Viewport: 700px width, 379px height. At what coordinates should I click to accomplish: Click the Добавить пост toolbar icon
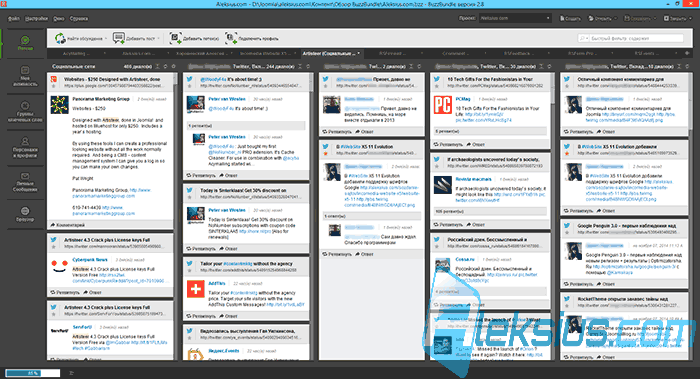point(119,38)
